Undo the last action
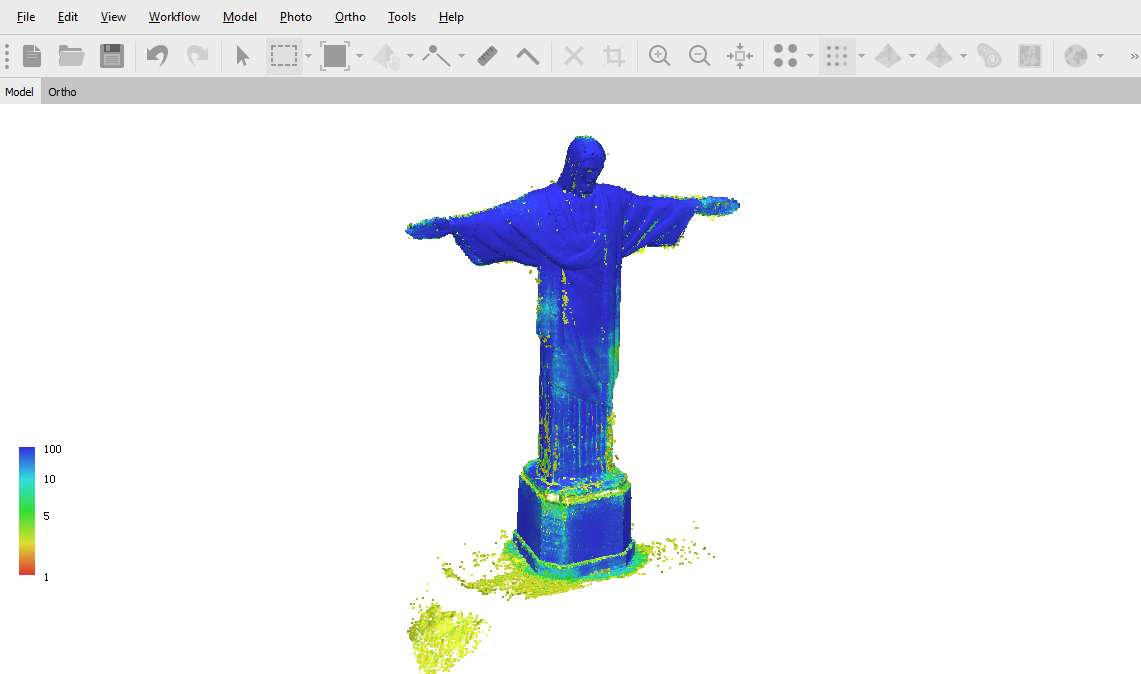This screenshot has height=674, width=1141. click(157, 56)
